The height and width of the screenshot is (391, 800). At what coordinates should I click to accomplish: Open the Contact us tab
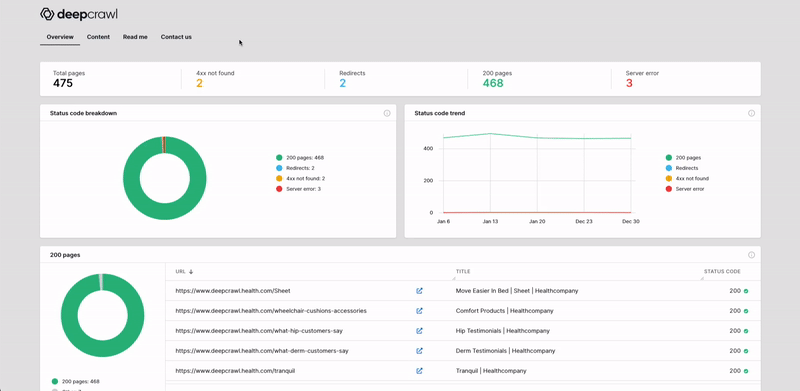click(x=176, y=37)
